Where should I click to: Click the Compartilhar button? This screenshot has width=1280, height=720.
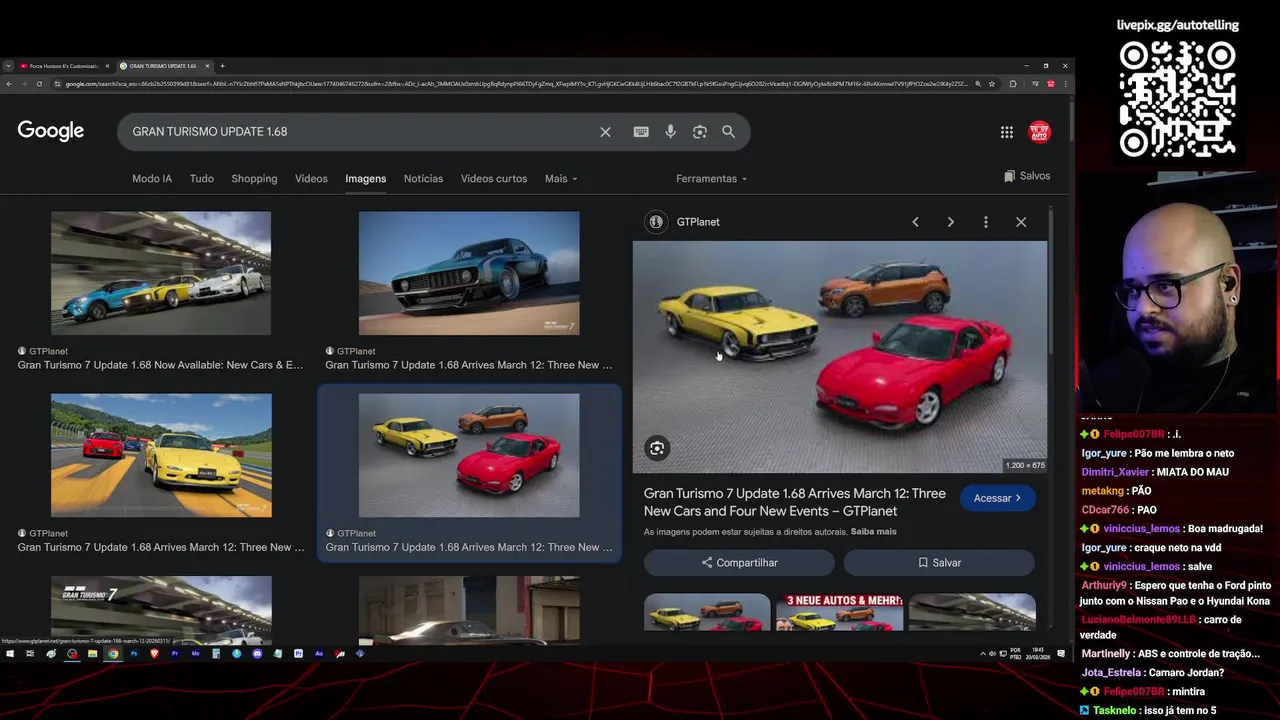coord(739,563)
